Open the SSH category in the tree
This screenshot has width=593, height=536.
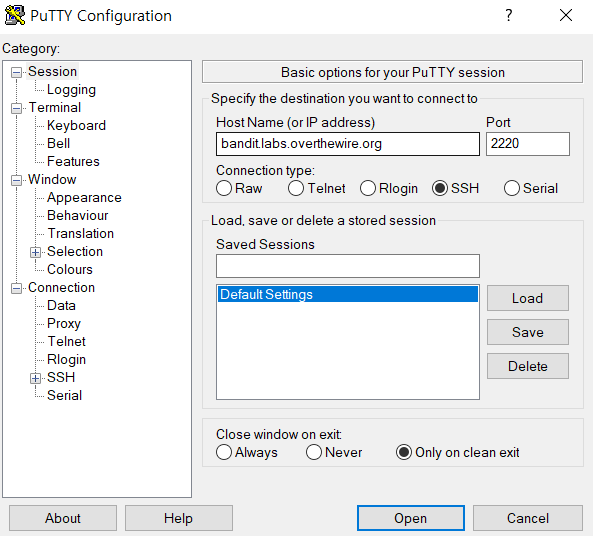61,377
